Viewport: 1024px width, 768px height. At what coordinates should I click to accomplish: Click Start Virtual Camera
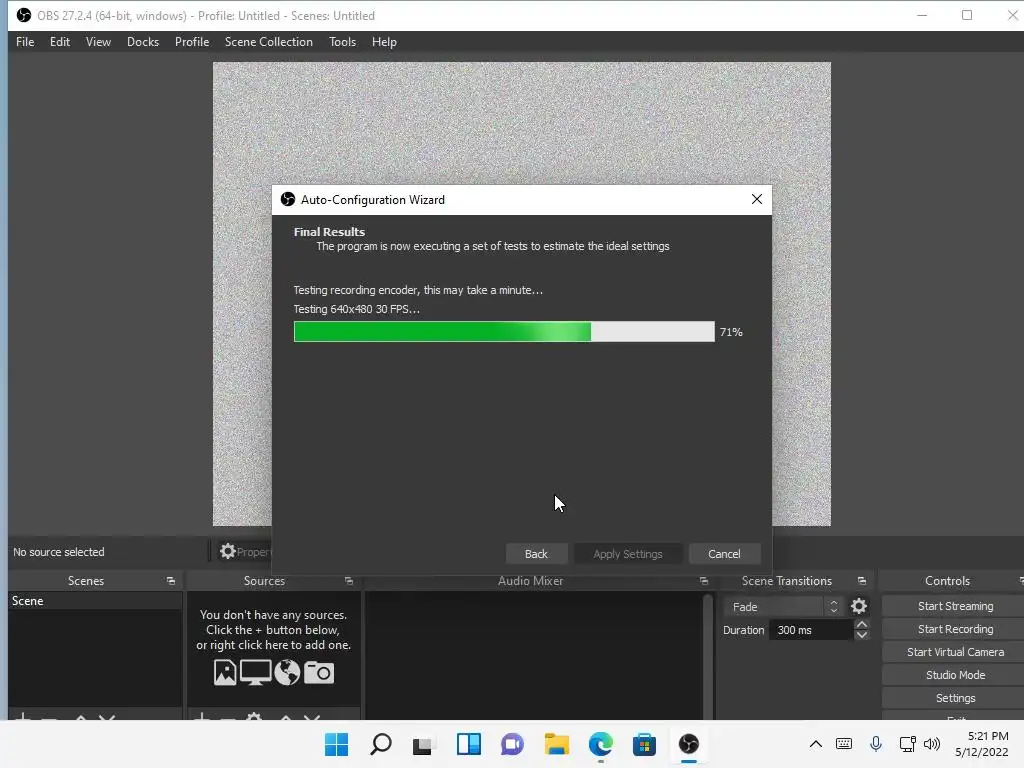click(955, 652)
